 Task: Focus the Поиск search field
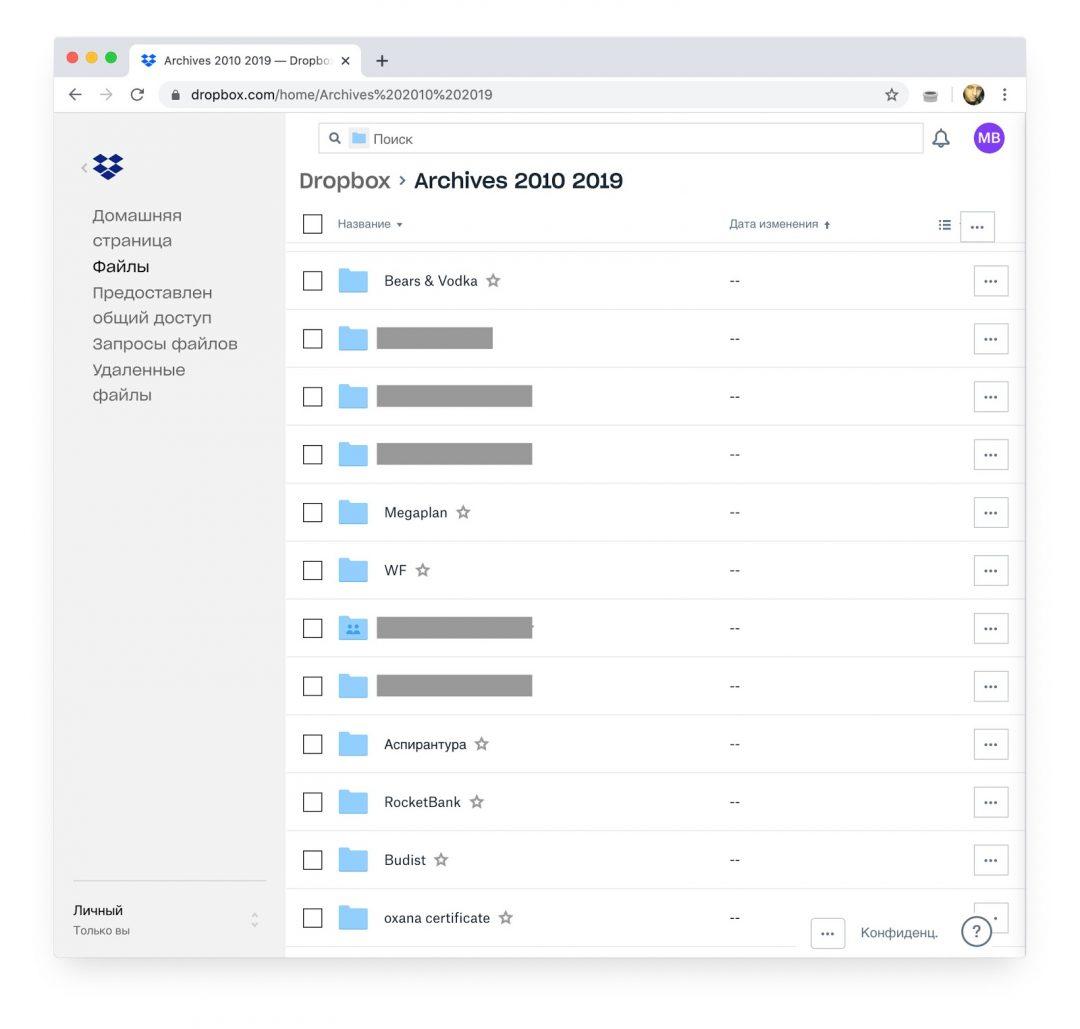(x=620, y=138)
